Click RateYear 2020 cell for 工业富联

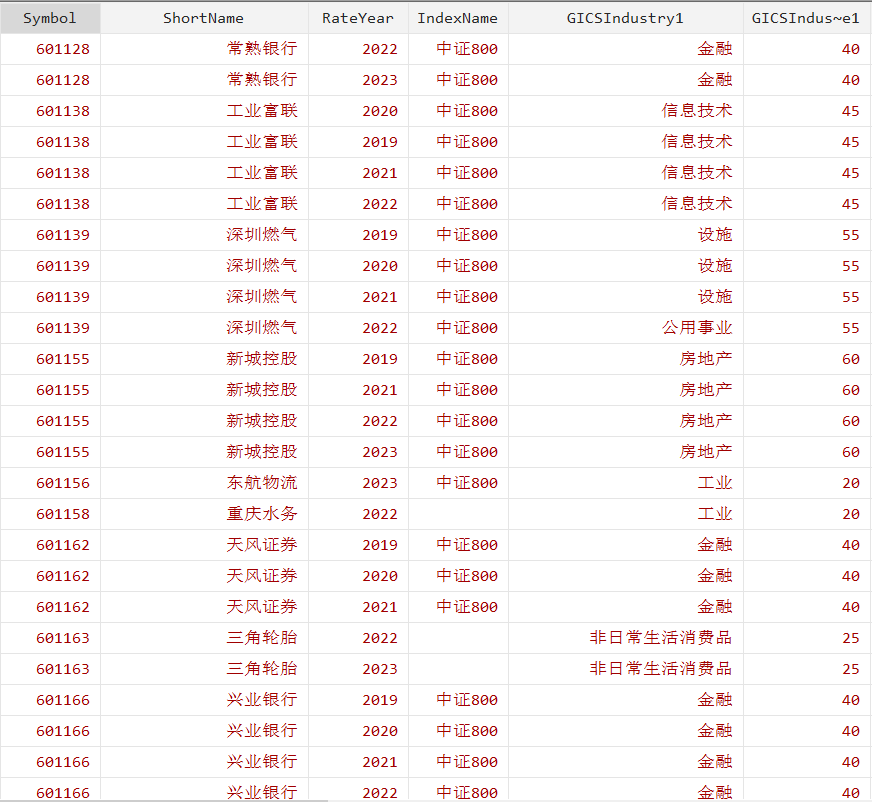pos(358,111)
